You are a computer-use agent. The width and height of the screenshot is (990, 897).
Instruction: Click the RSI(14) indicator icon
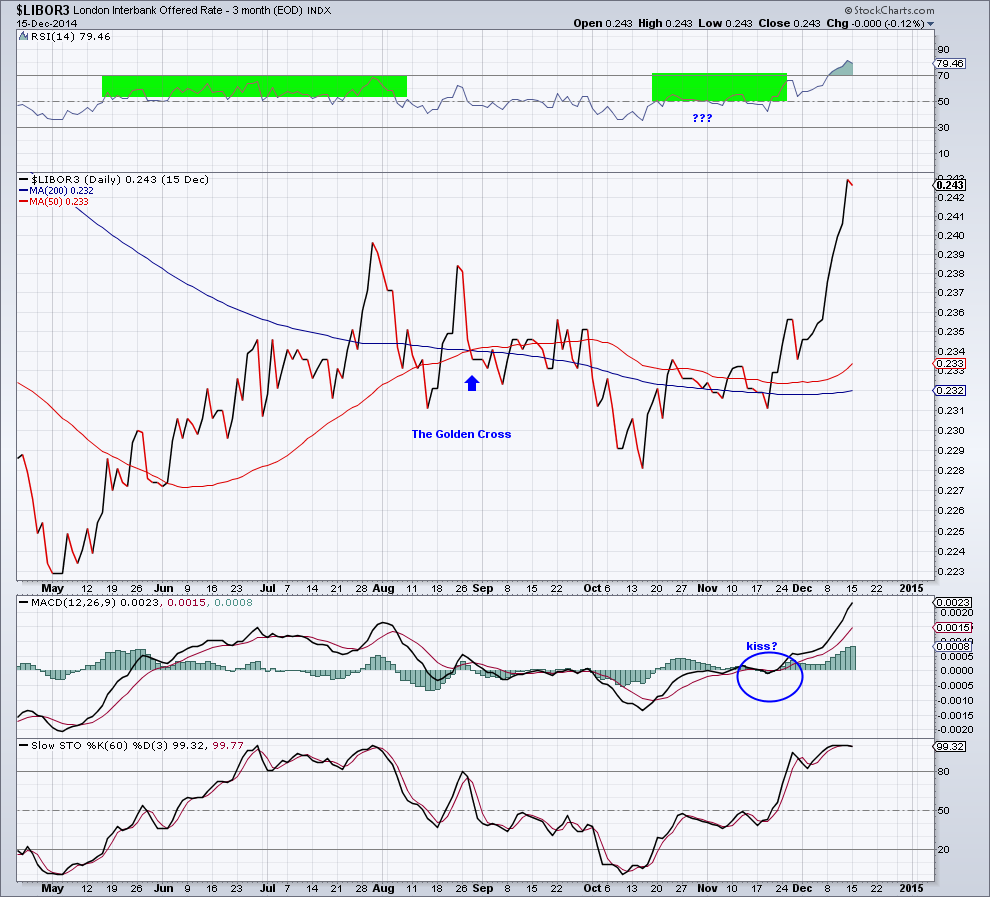24,37
